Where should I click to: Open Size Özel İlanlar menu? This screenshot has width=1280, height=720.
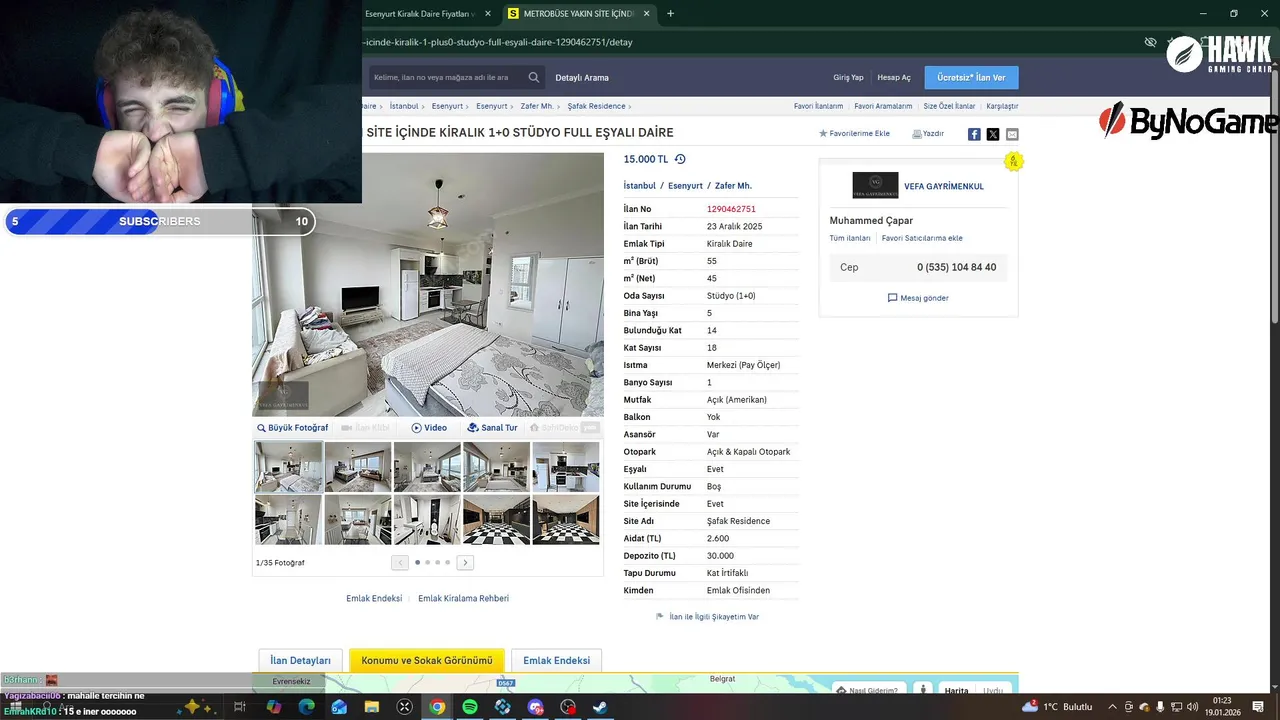pyautogui.click(x=949, y=106)
